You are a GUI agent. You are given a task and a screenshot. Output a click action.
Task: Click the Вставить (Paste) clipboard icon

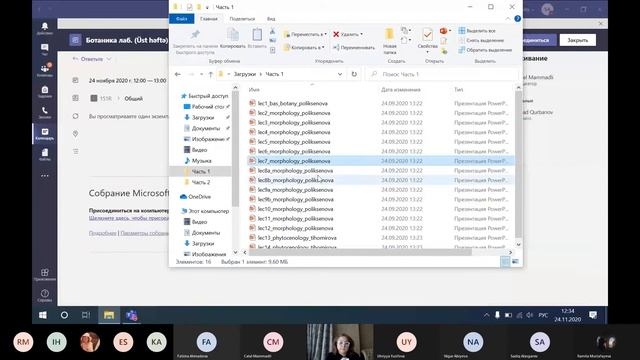(257, 35)
